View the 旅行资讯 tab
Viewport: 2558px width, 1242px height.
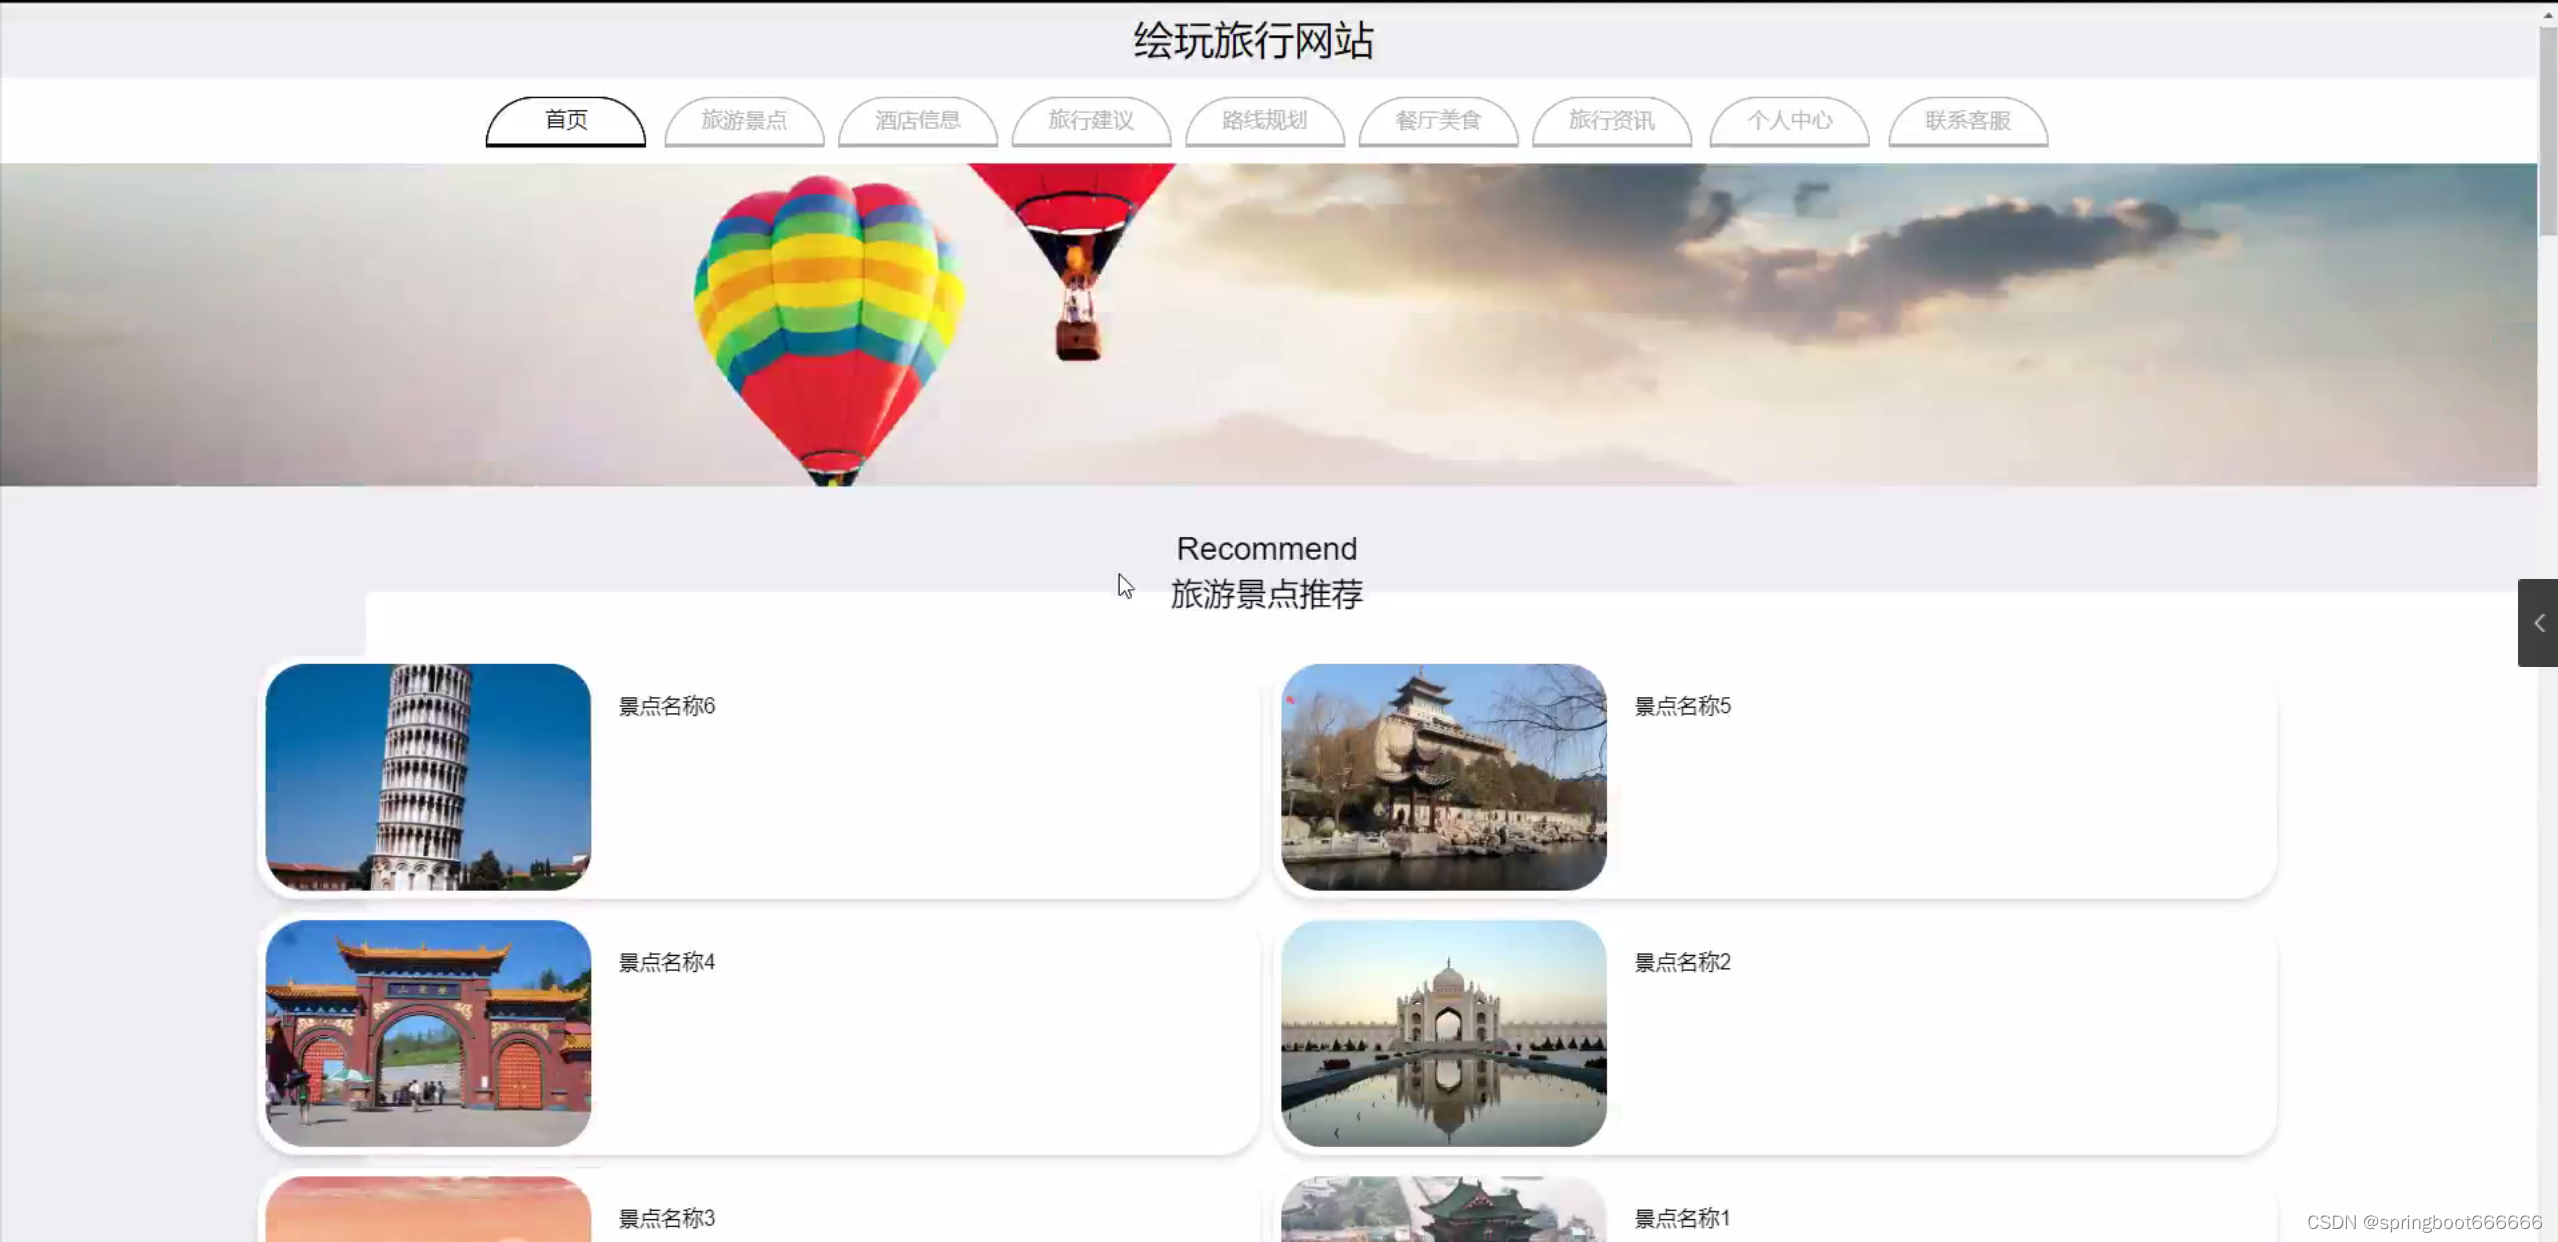click(x=1611, y=121)
